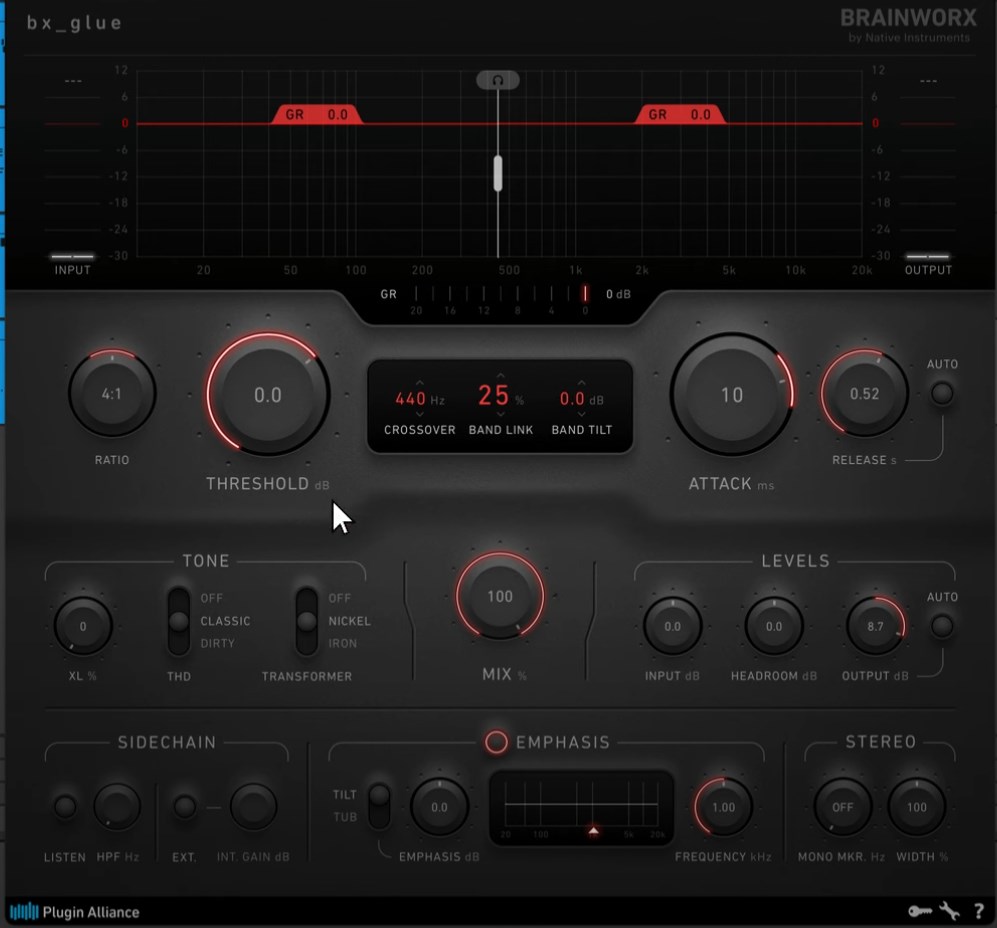
Task: Click the Brainworx logo
Action: click(x=907, y=23)
